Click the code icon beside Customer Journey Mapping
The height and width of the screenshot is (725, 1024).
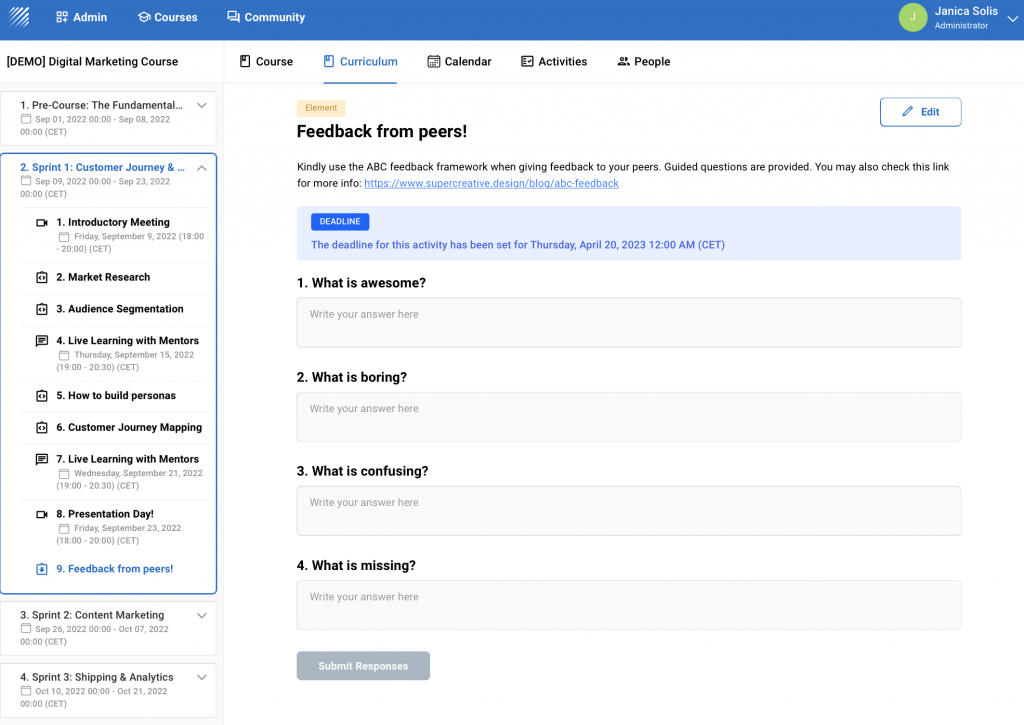[42, 428]
